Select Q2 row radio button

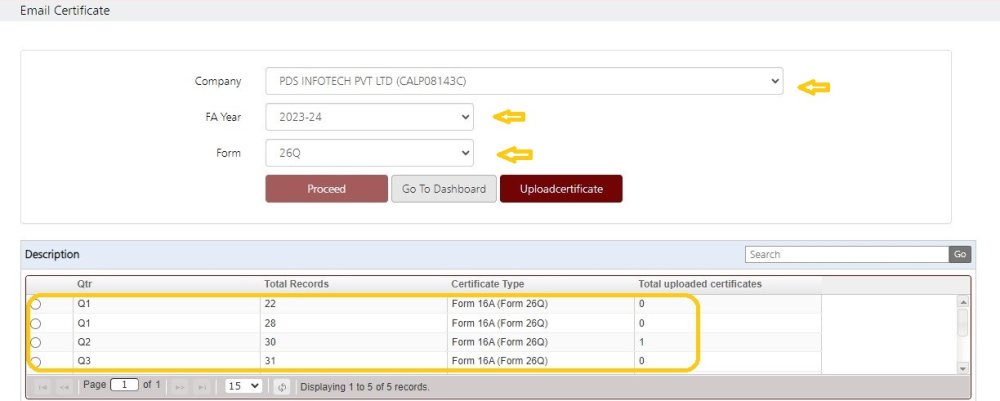coord(36,342)
